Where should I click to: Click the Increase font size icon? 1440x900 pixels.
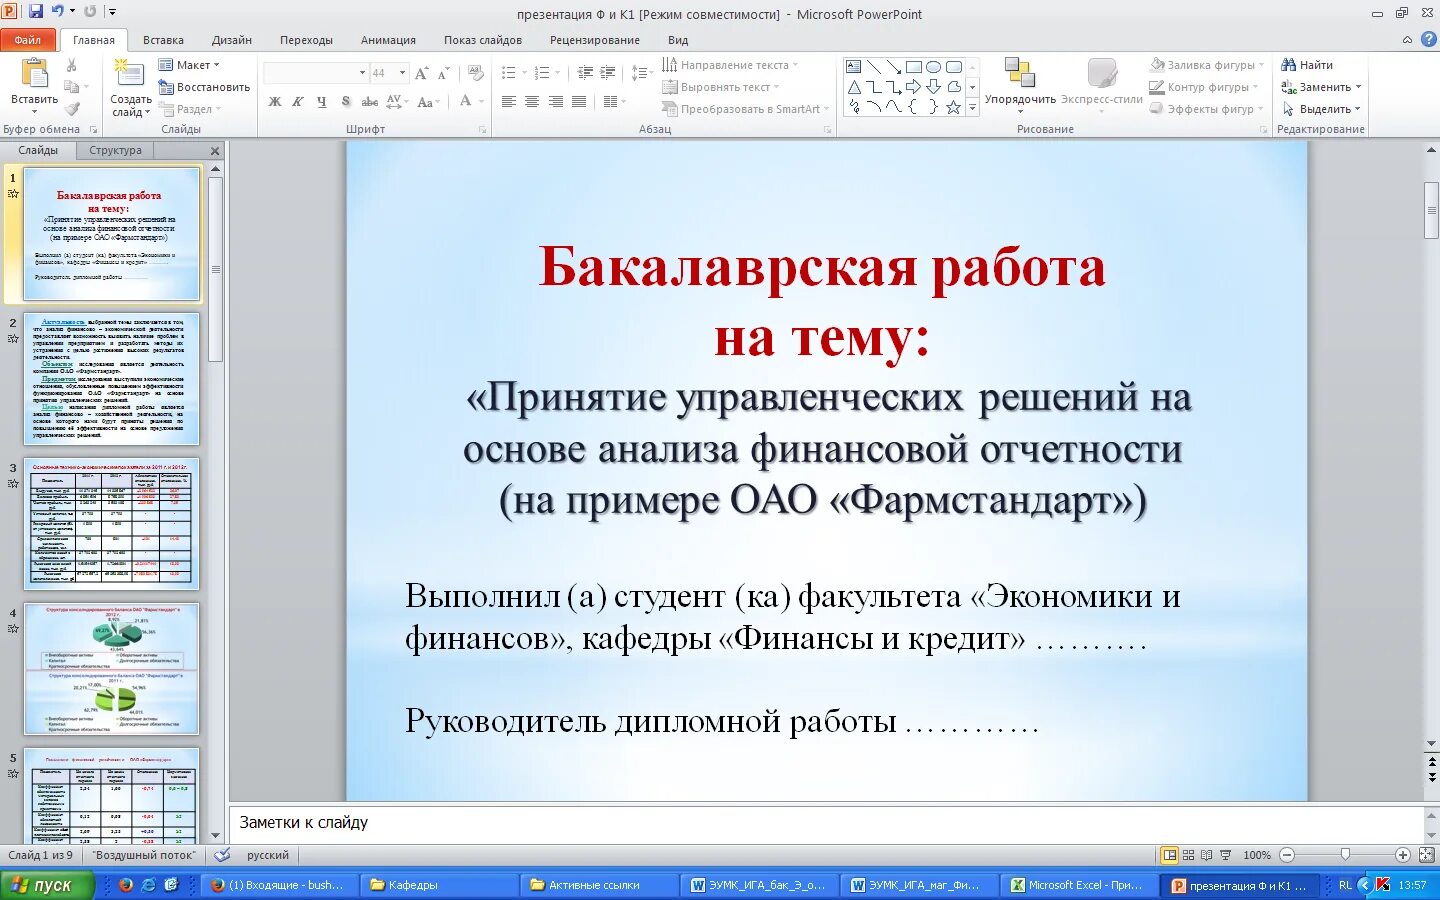[x=421, y=73]
